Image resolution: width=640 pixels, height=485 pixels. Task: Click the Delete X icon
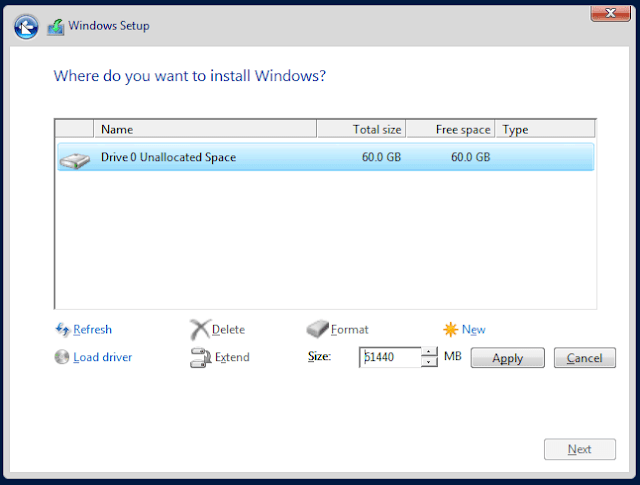pyautogui.click(x=200, y=329)
